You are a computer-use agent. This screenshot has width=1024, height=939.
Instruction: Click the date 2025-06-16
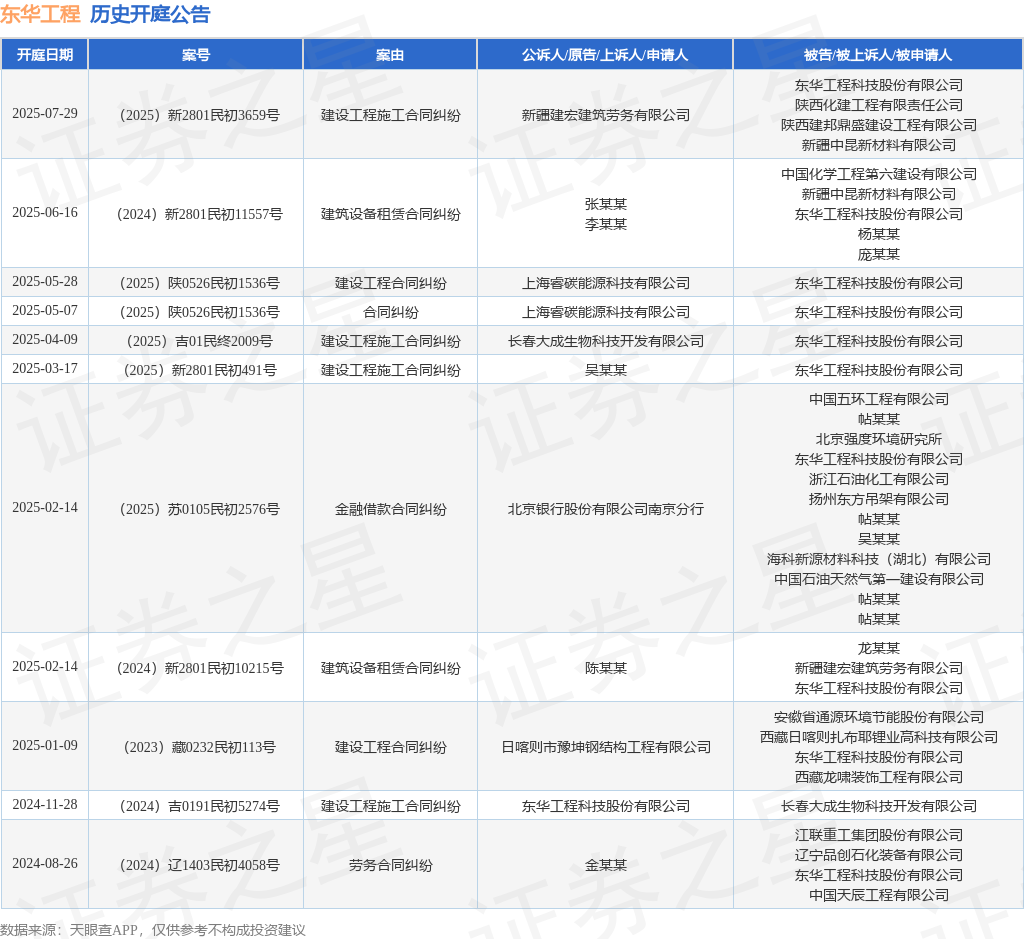click(x=45, y=213)
